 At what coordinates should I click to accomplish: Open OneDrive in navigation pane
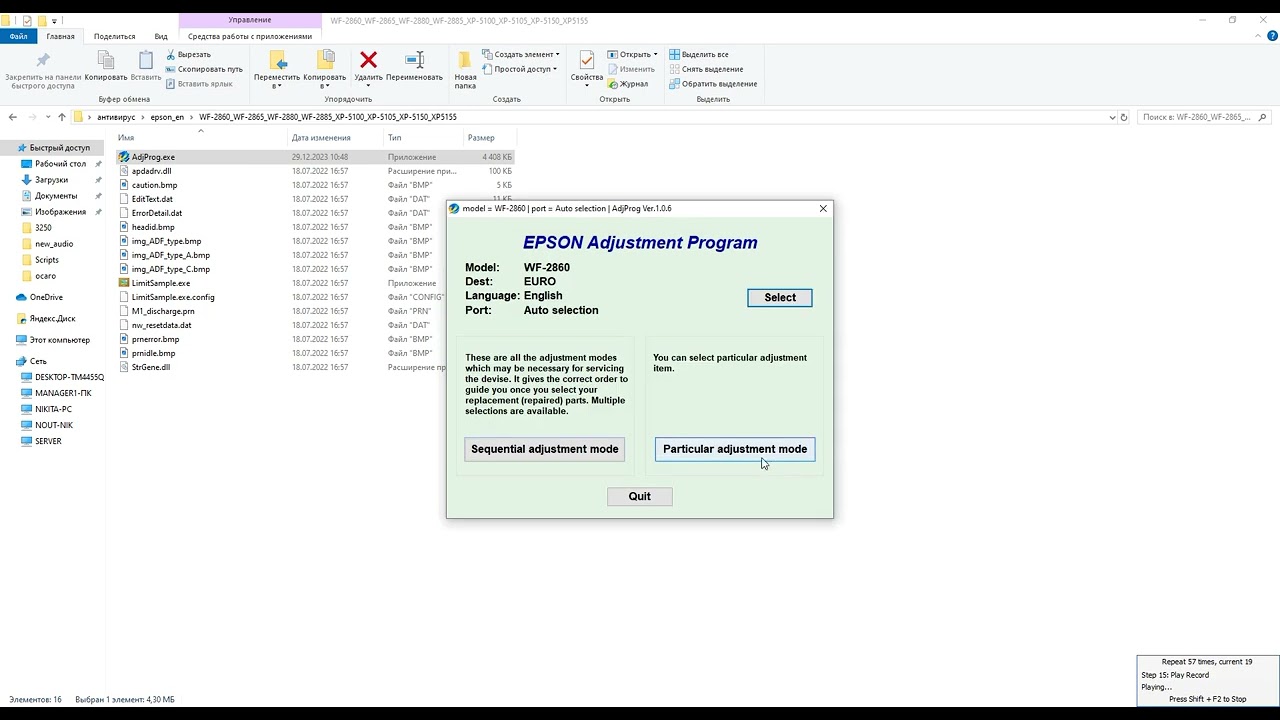point(46,297)
